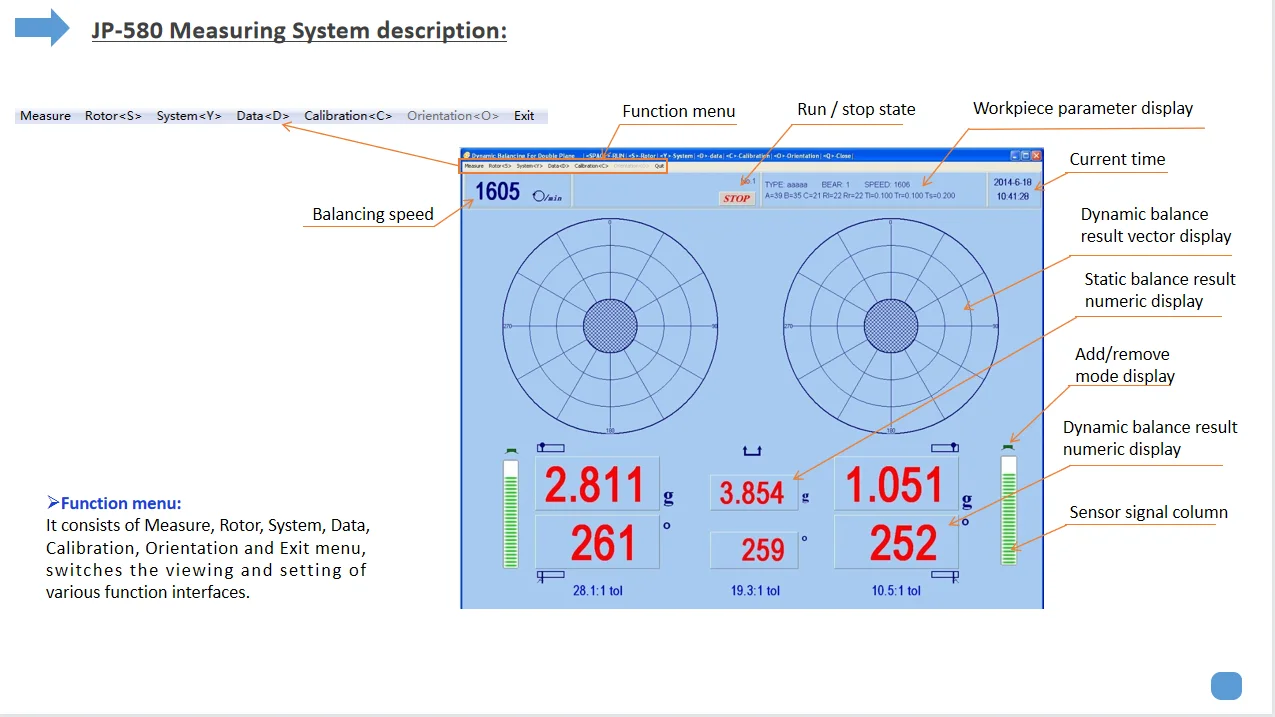Open Rotor<S> in the enlarged menu bar
This screenshot has width=1275, height=717.
[x=113, y=116]
